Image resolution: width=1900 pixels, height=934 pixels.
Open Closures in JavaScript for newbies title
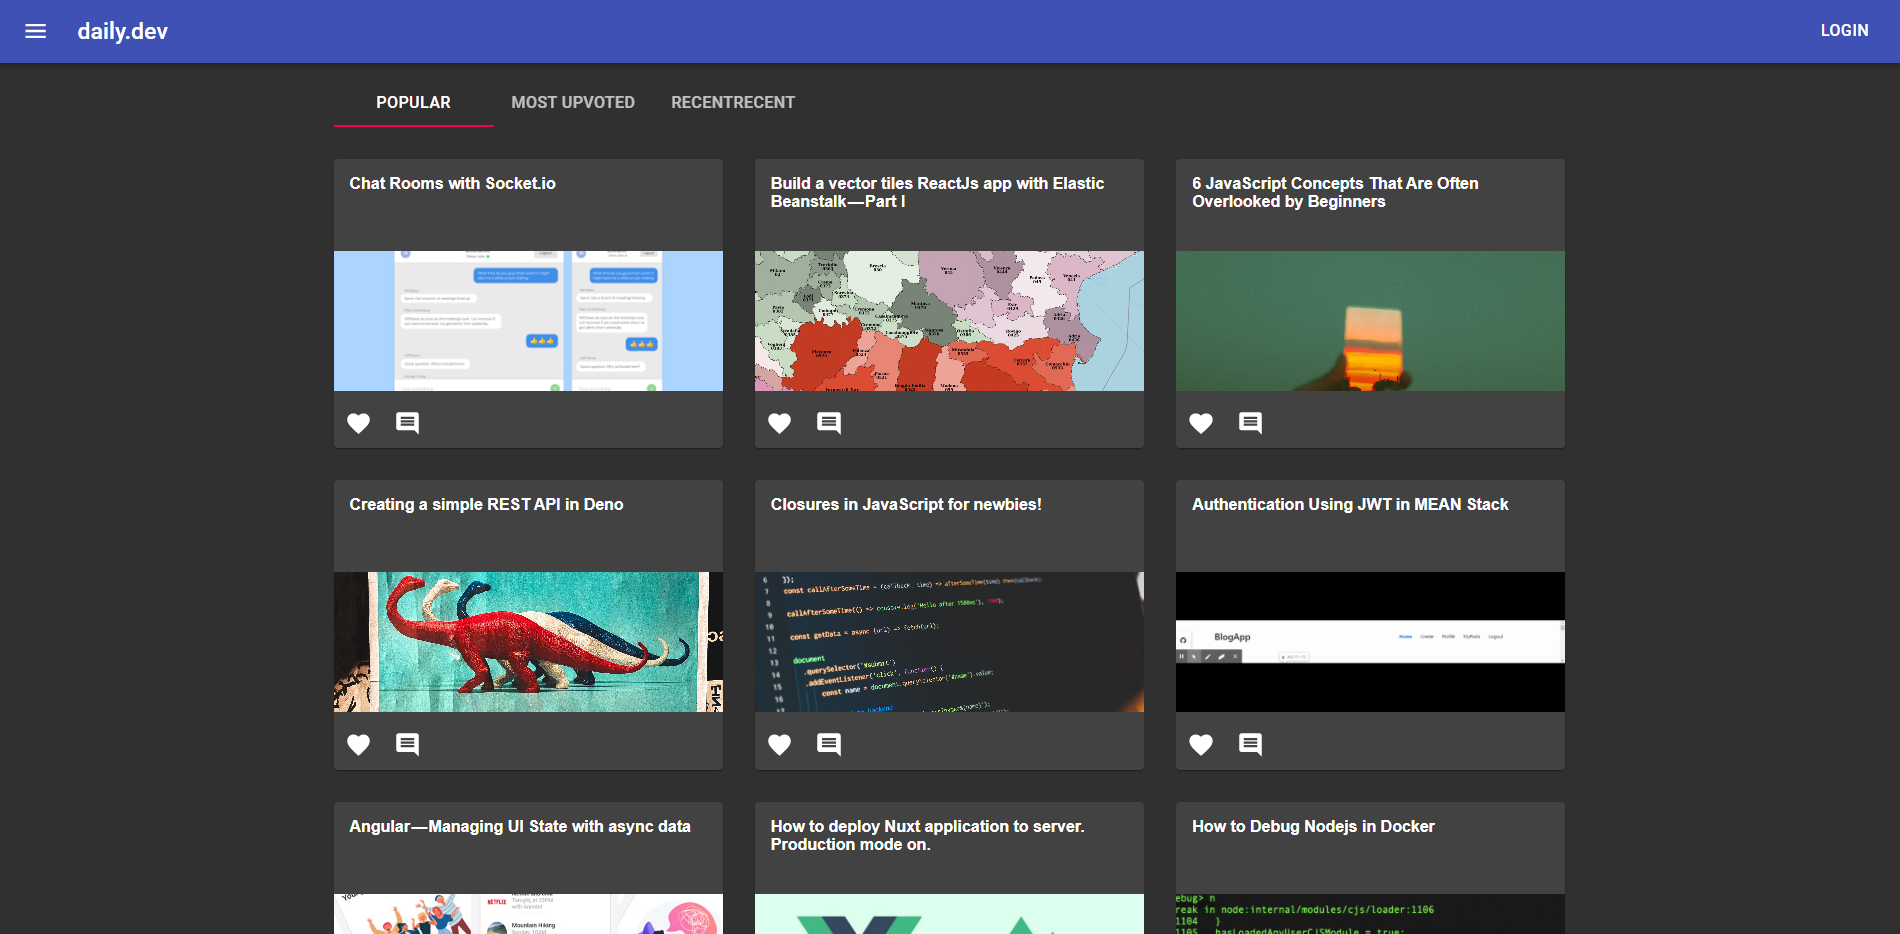(906, 505)
